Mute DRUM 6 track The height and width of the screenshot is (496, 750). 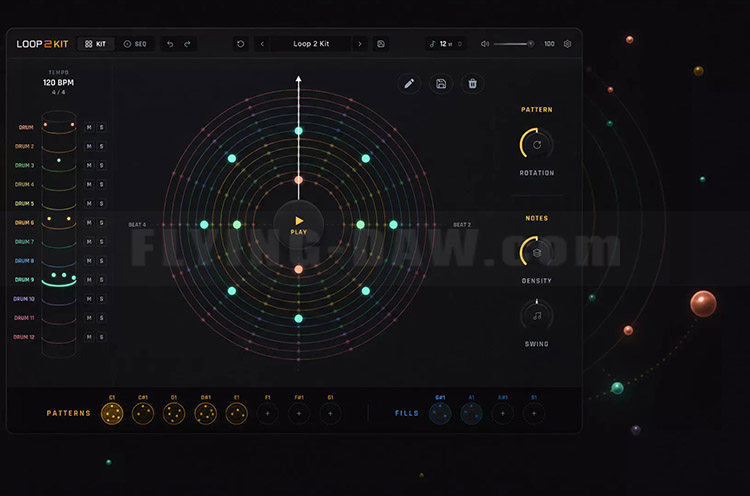coord(89,223)
